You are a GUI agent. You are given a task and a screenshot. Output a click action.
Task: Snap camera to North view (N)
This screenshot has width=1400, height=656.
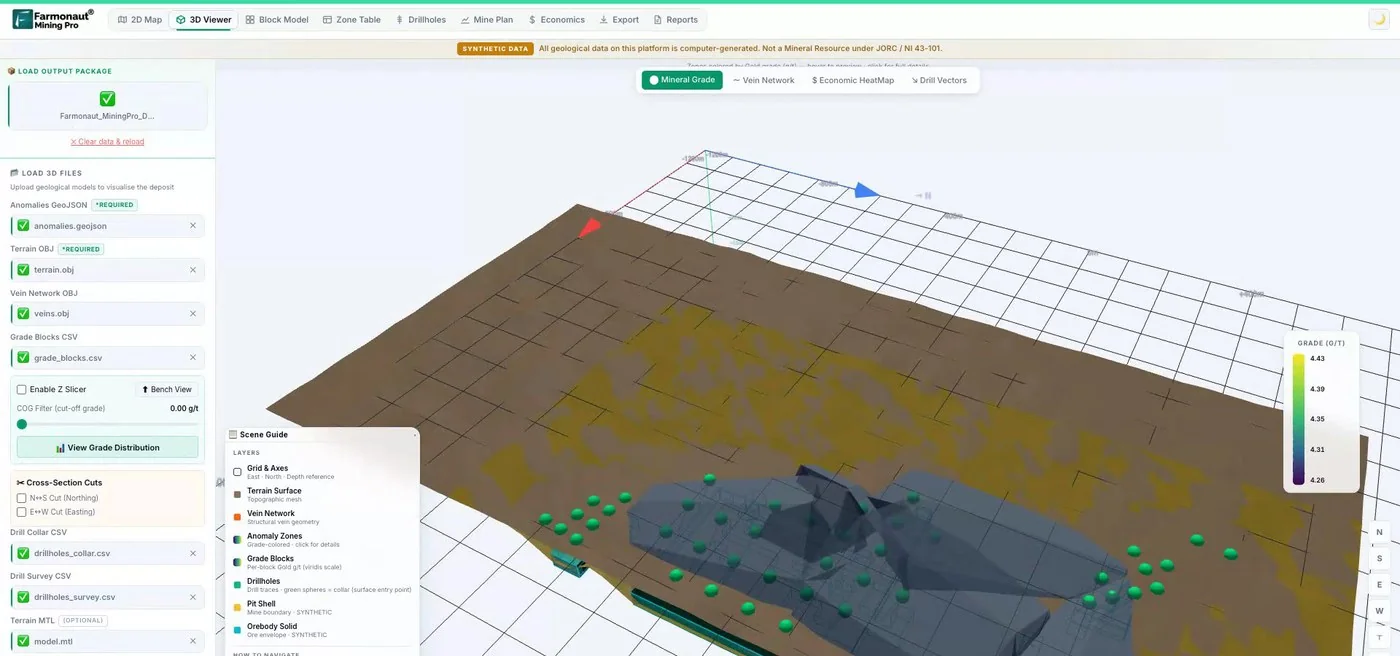click(1379, 532)
